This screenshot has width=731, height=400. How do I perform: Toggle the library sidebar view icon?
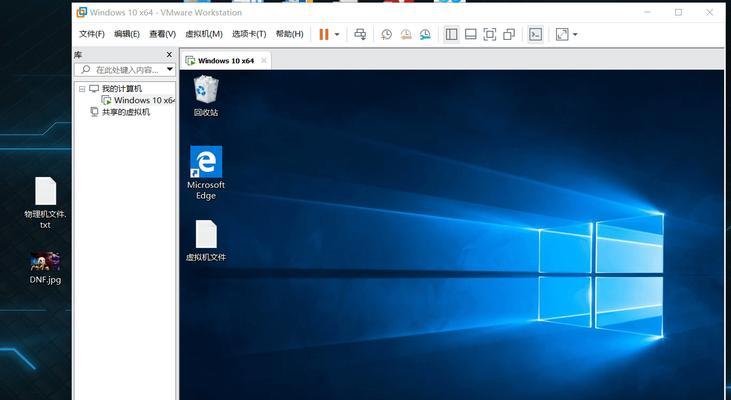(451, 34)
